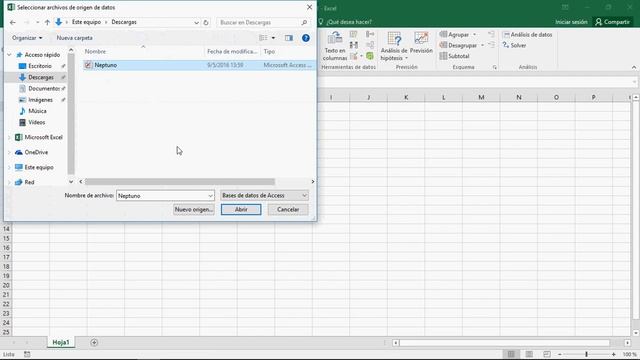Collapse the ribbon with the chevron
The width and height of the screenshot is (640, 360).
[x=634, y=67]
